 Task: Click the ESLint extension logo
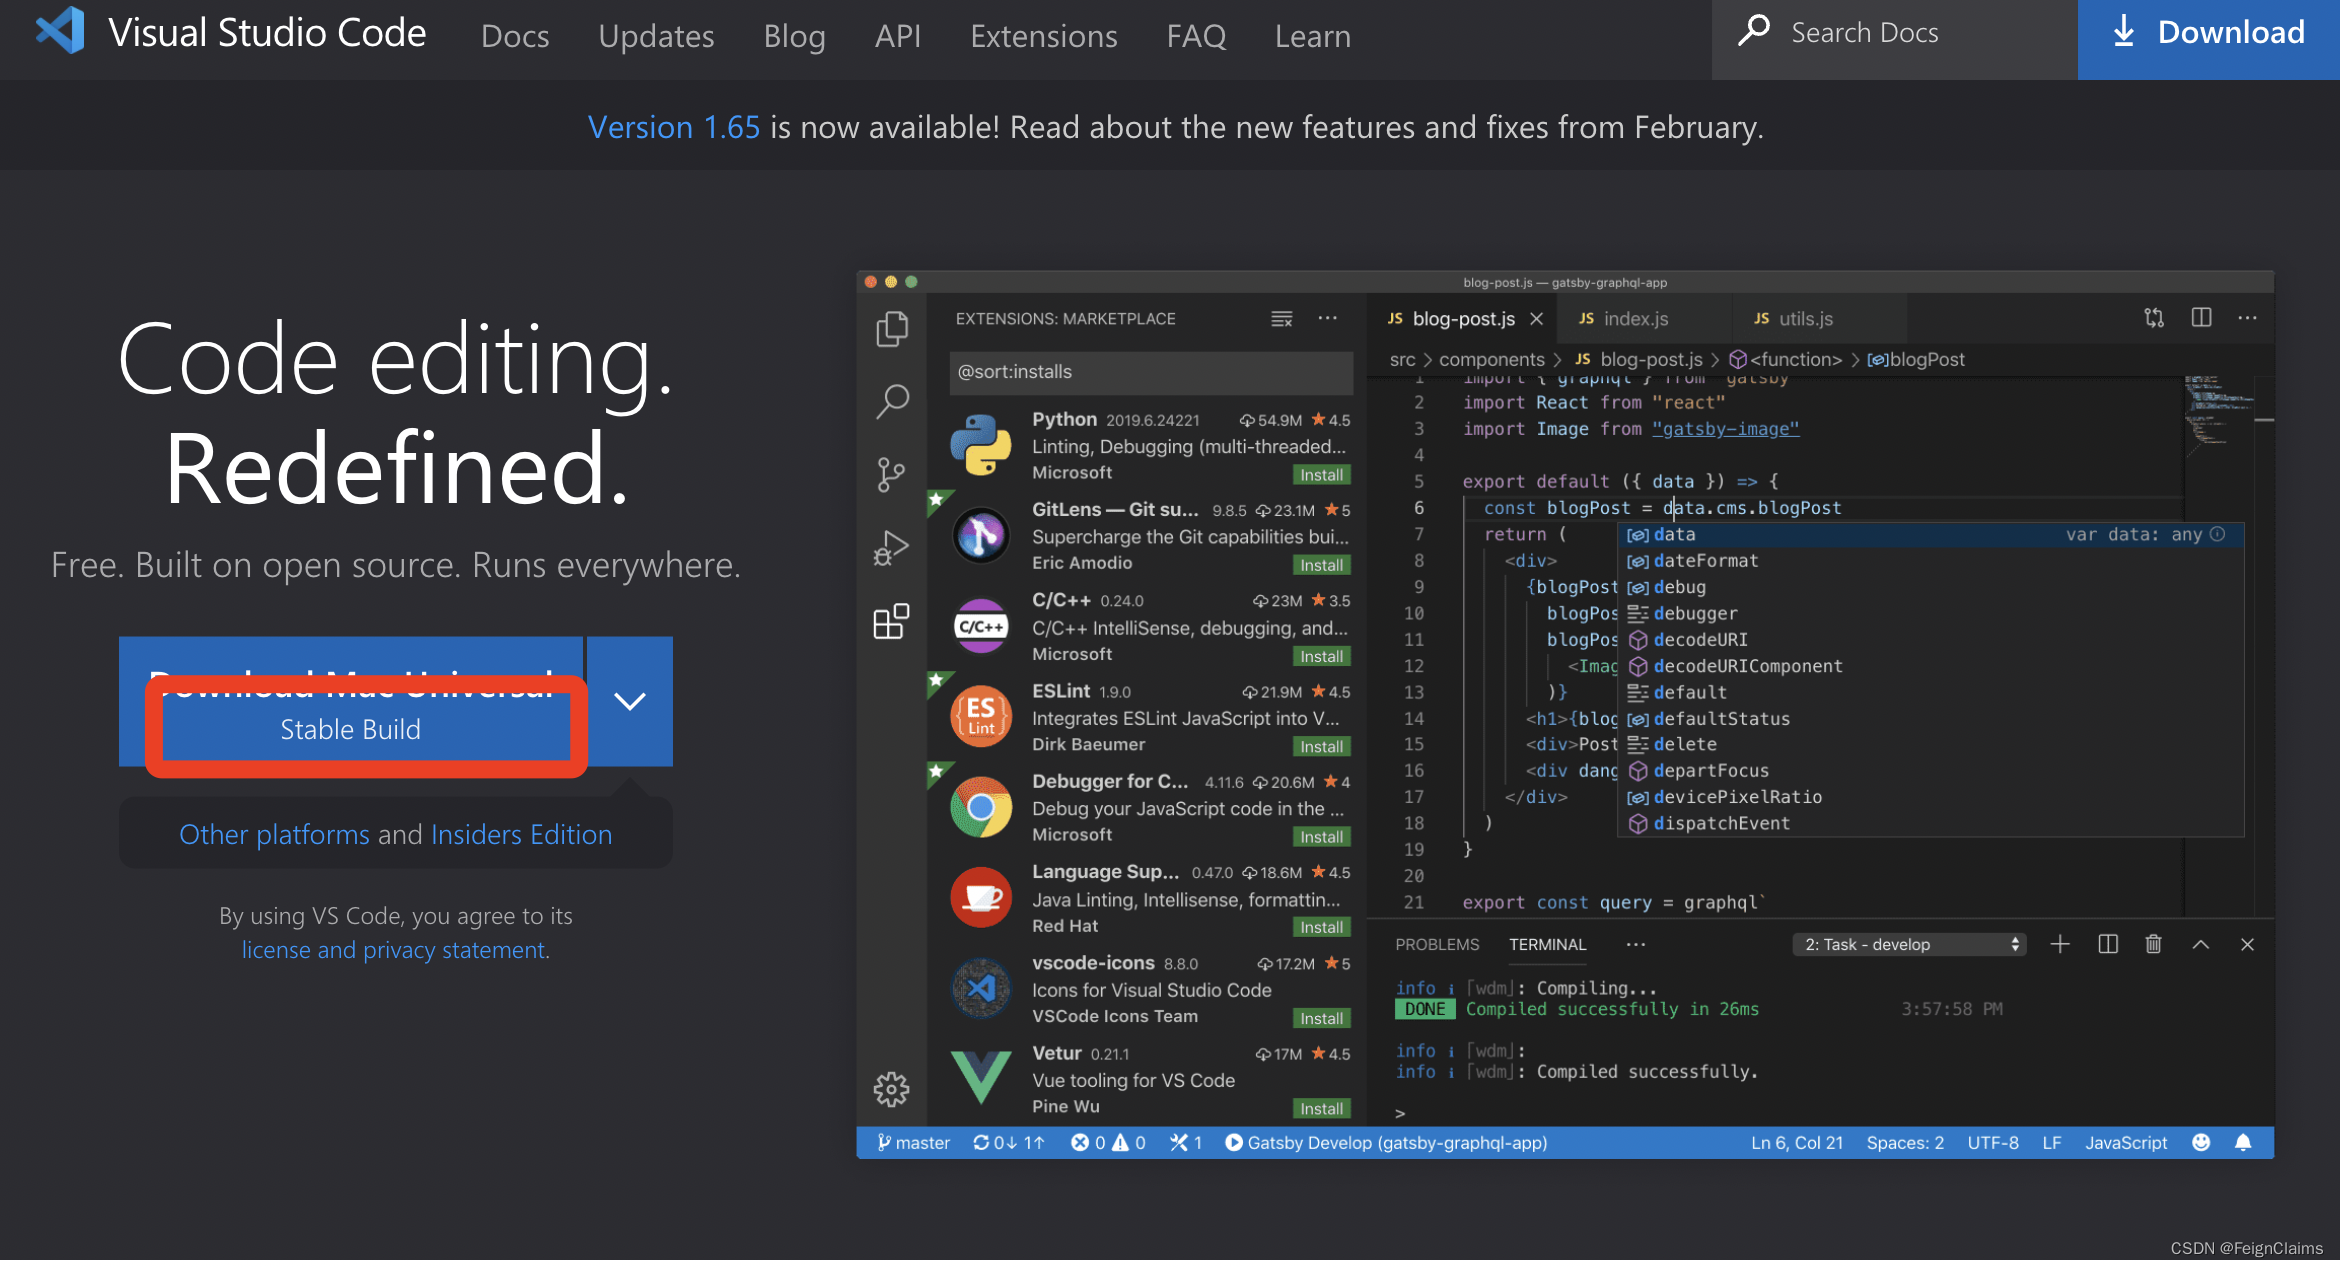981,716
